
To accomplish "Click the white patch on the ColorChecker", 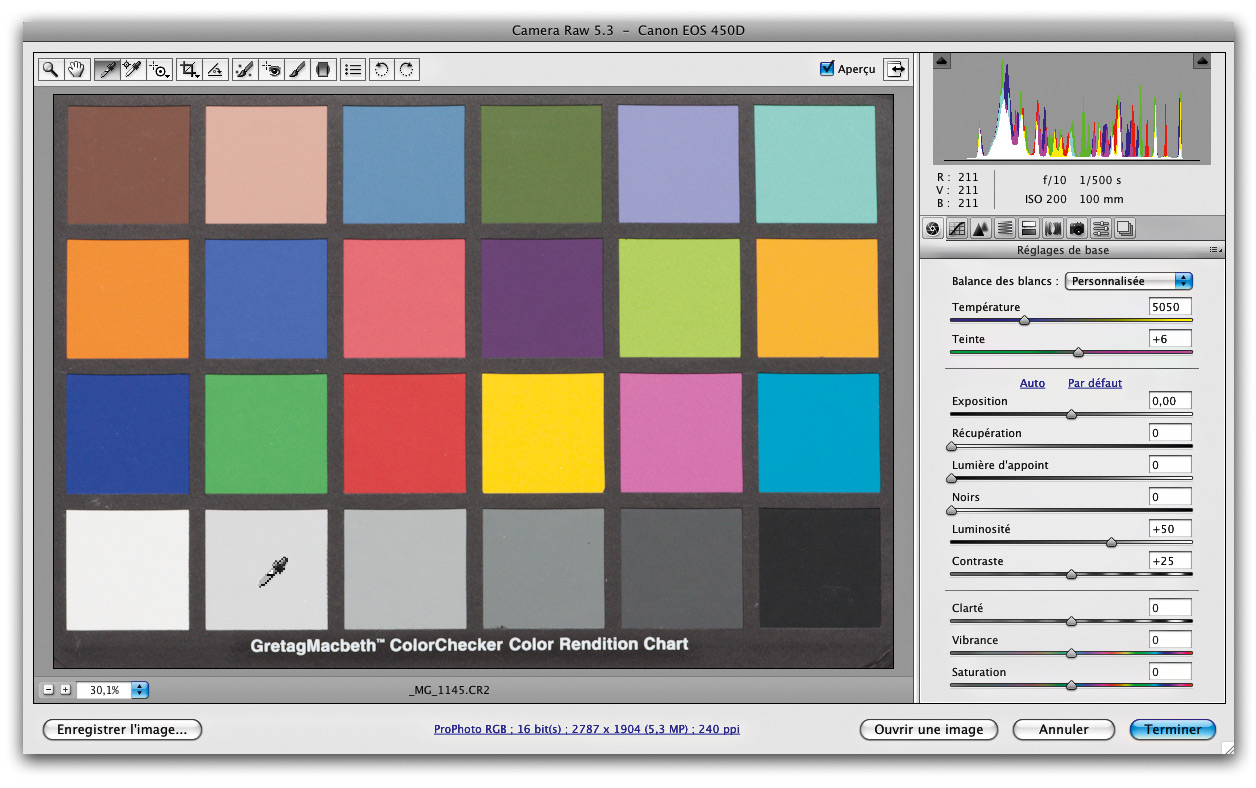I will [128, 570].
